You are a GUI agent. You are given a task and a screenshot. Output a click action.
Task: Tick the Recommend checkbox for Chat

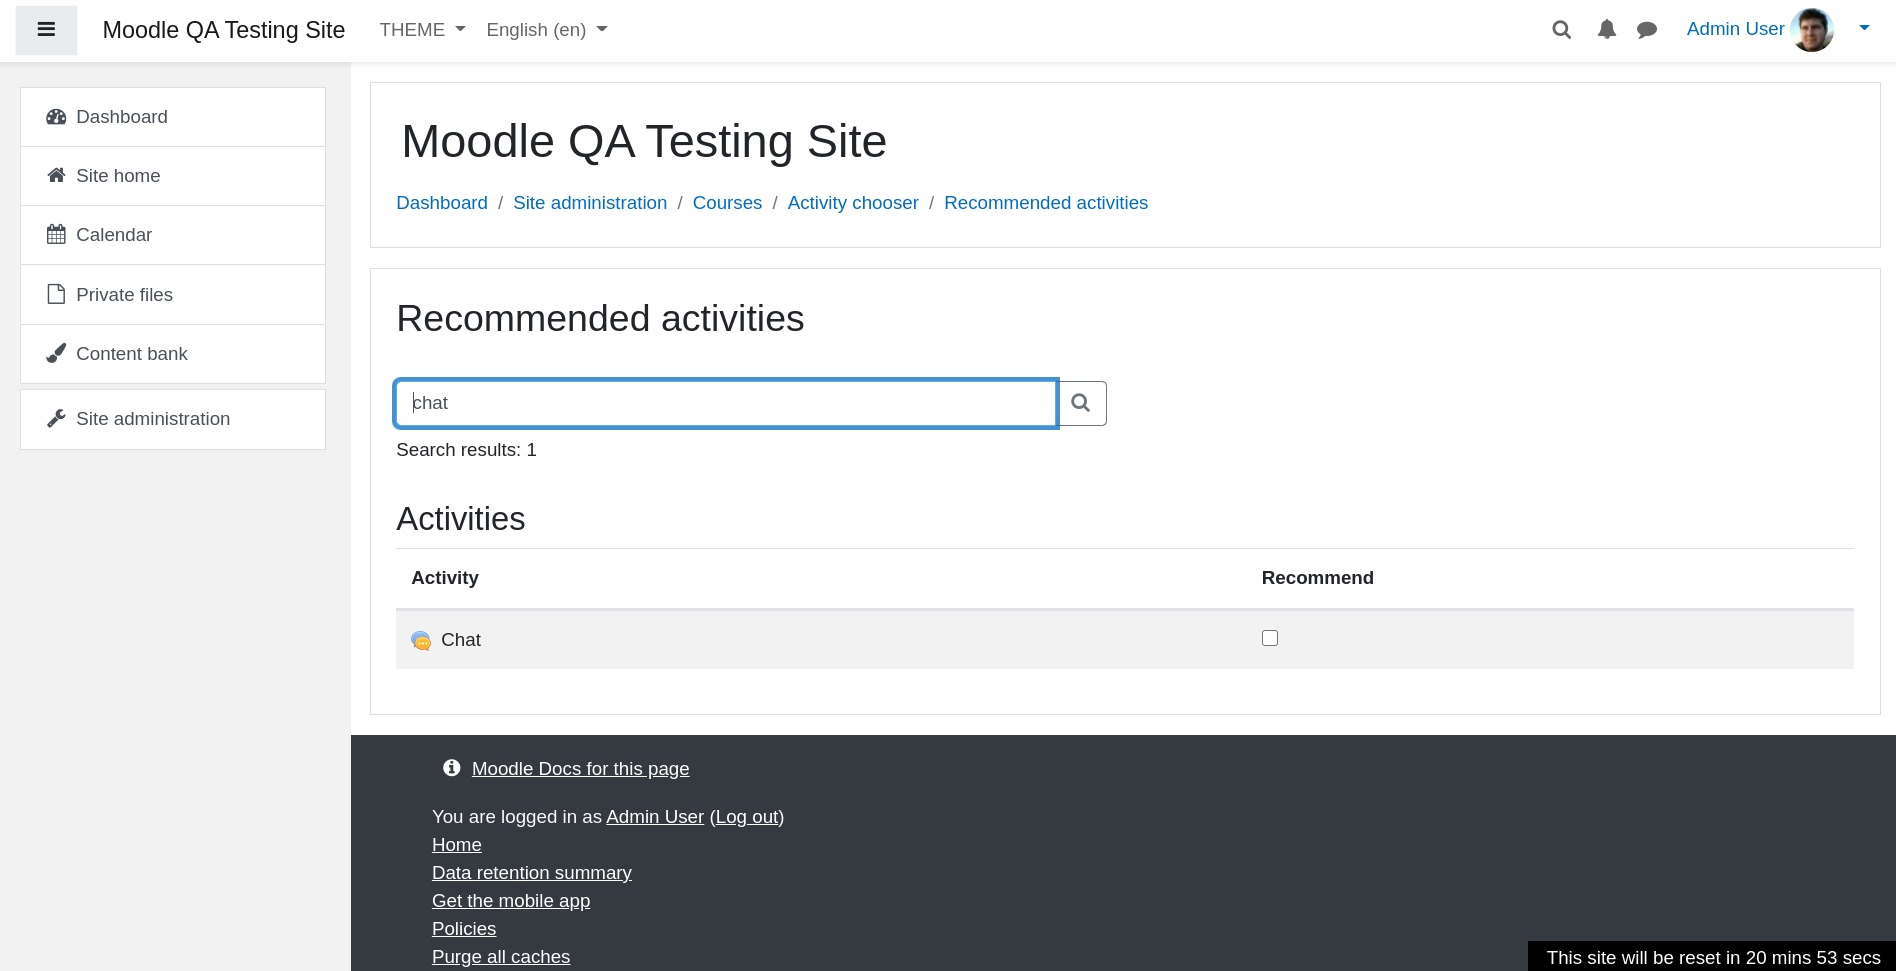pyautogui.click(x=1270, y=638)
